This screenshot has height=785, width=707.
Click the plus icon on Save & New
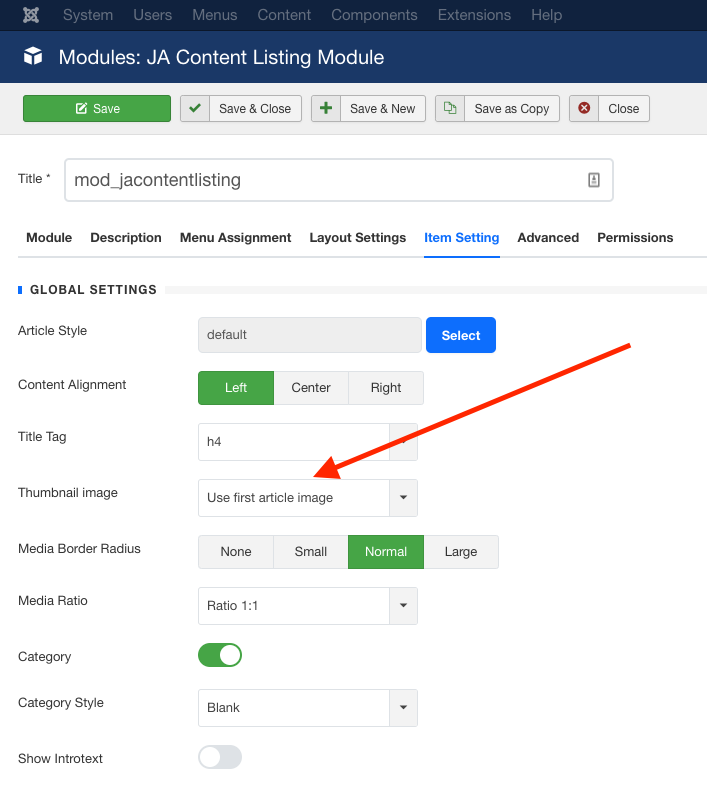pyautogui.click(x=326, y=109)
